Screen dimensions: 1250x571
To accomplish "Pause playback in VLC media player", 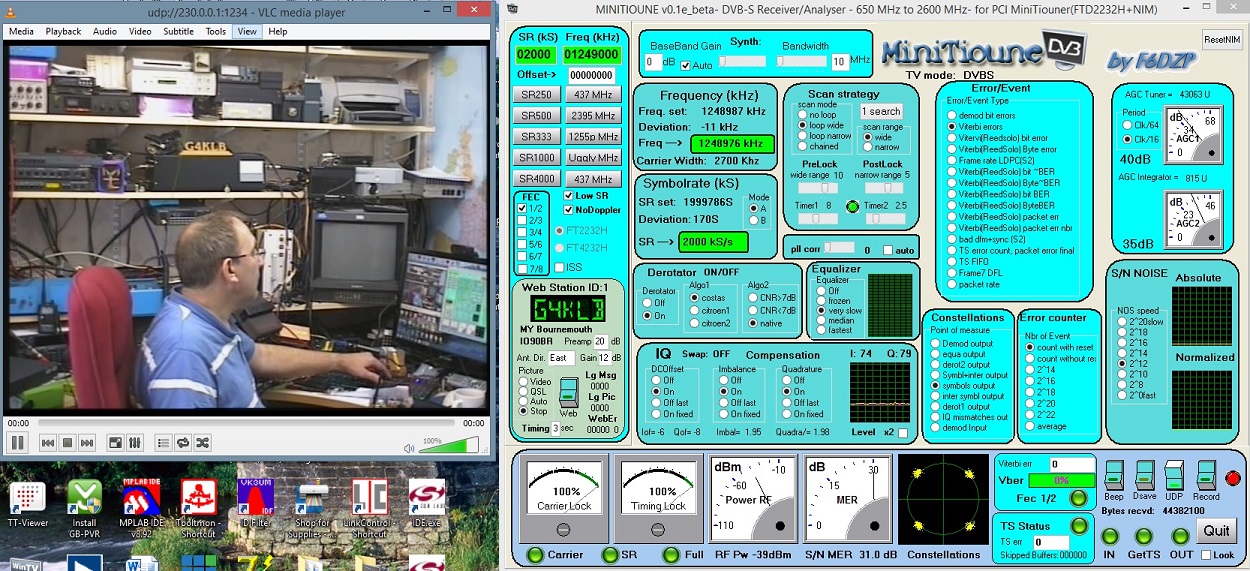I will pos(17,442).
